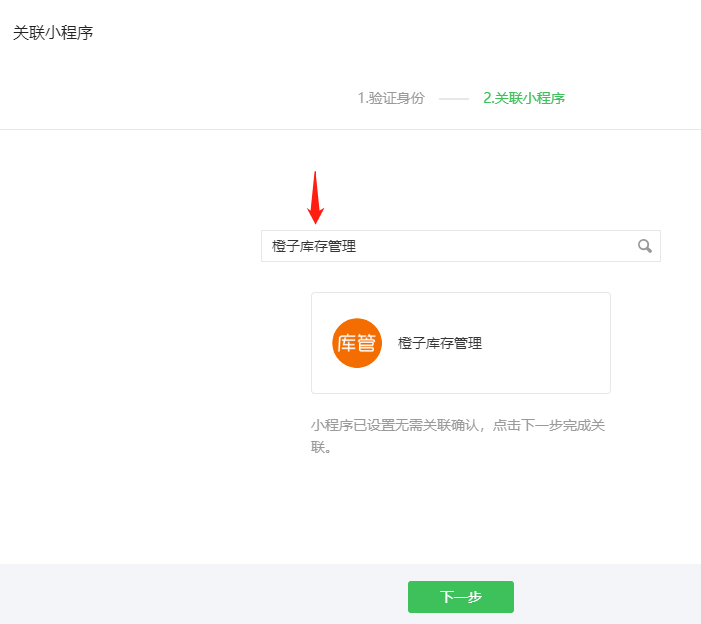Click the divider line below the step indicator
Image resolution: width=701 pixels, height=624 pixels.
350,129
